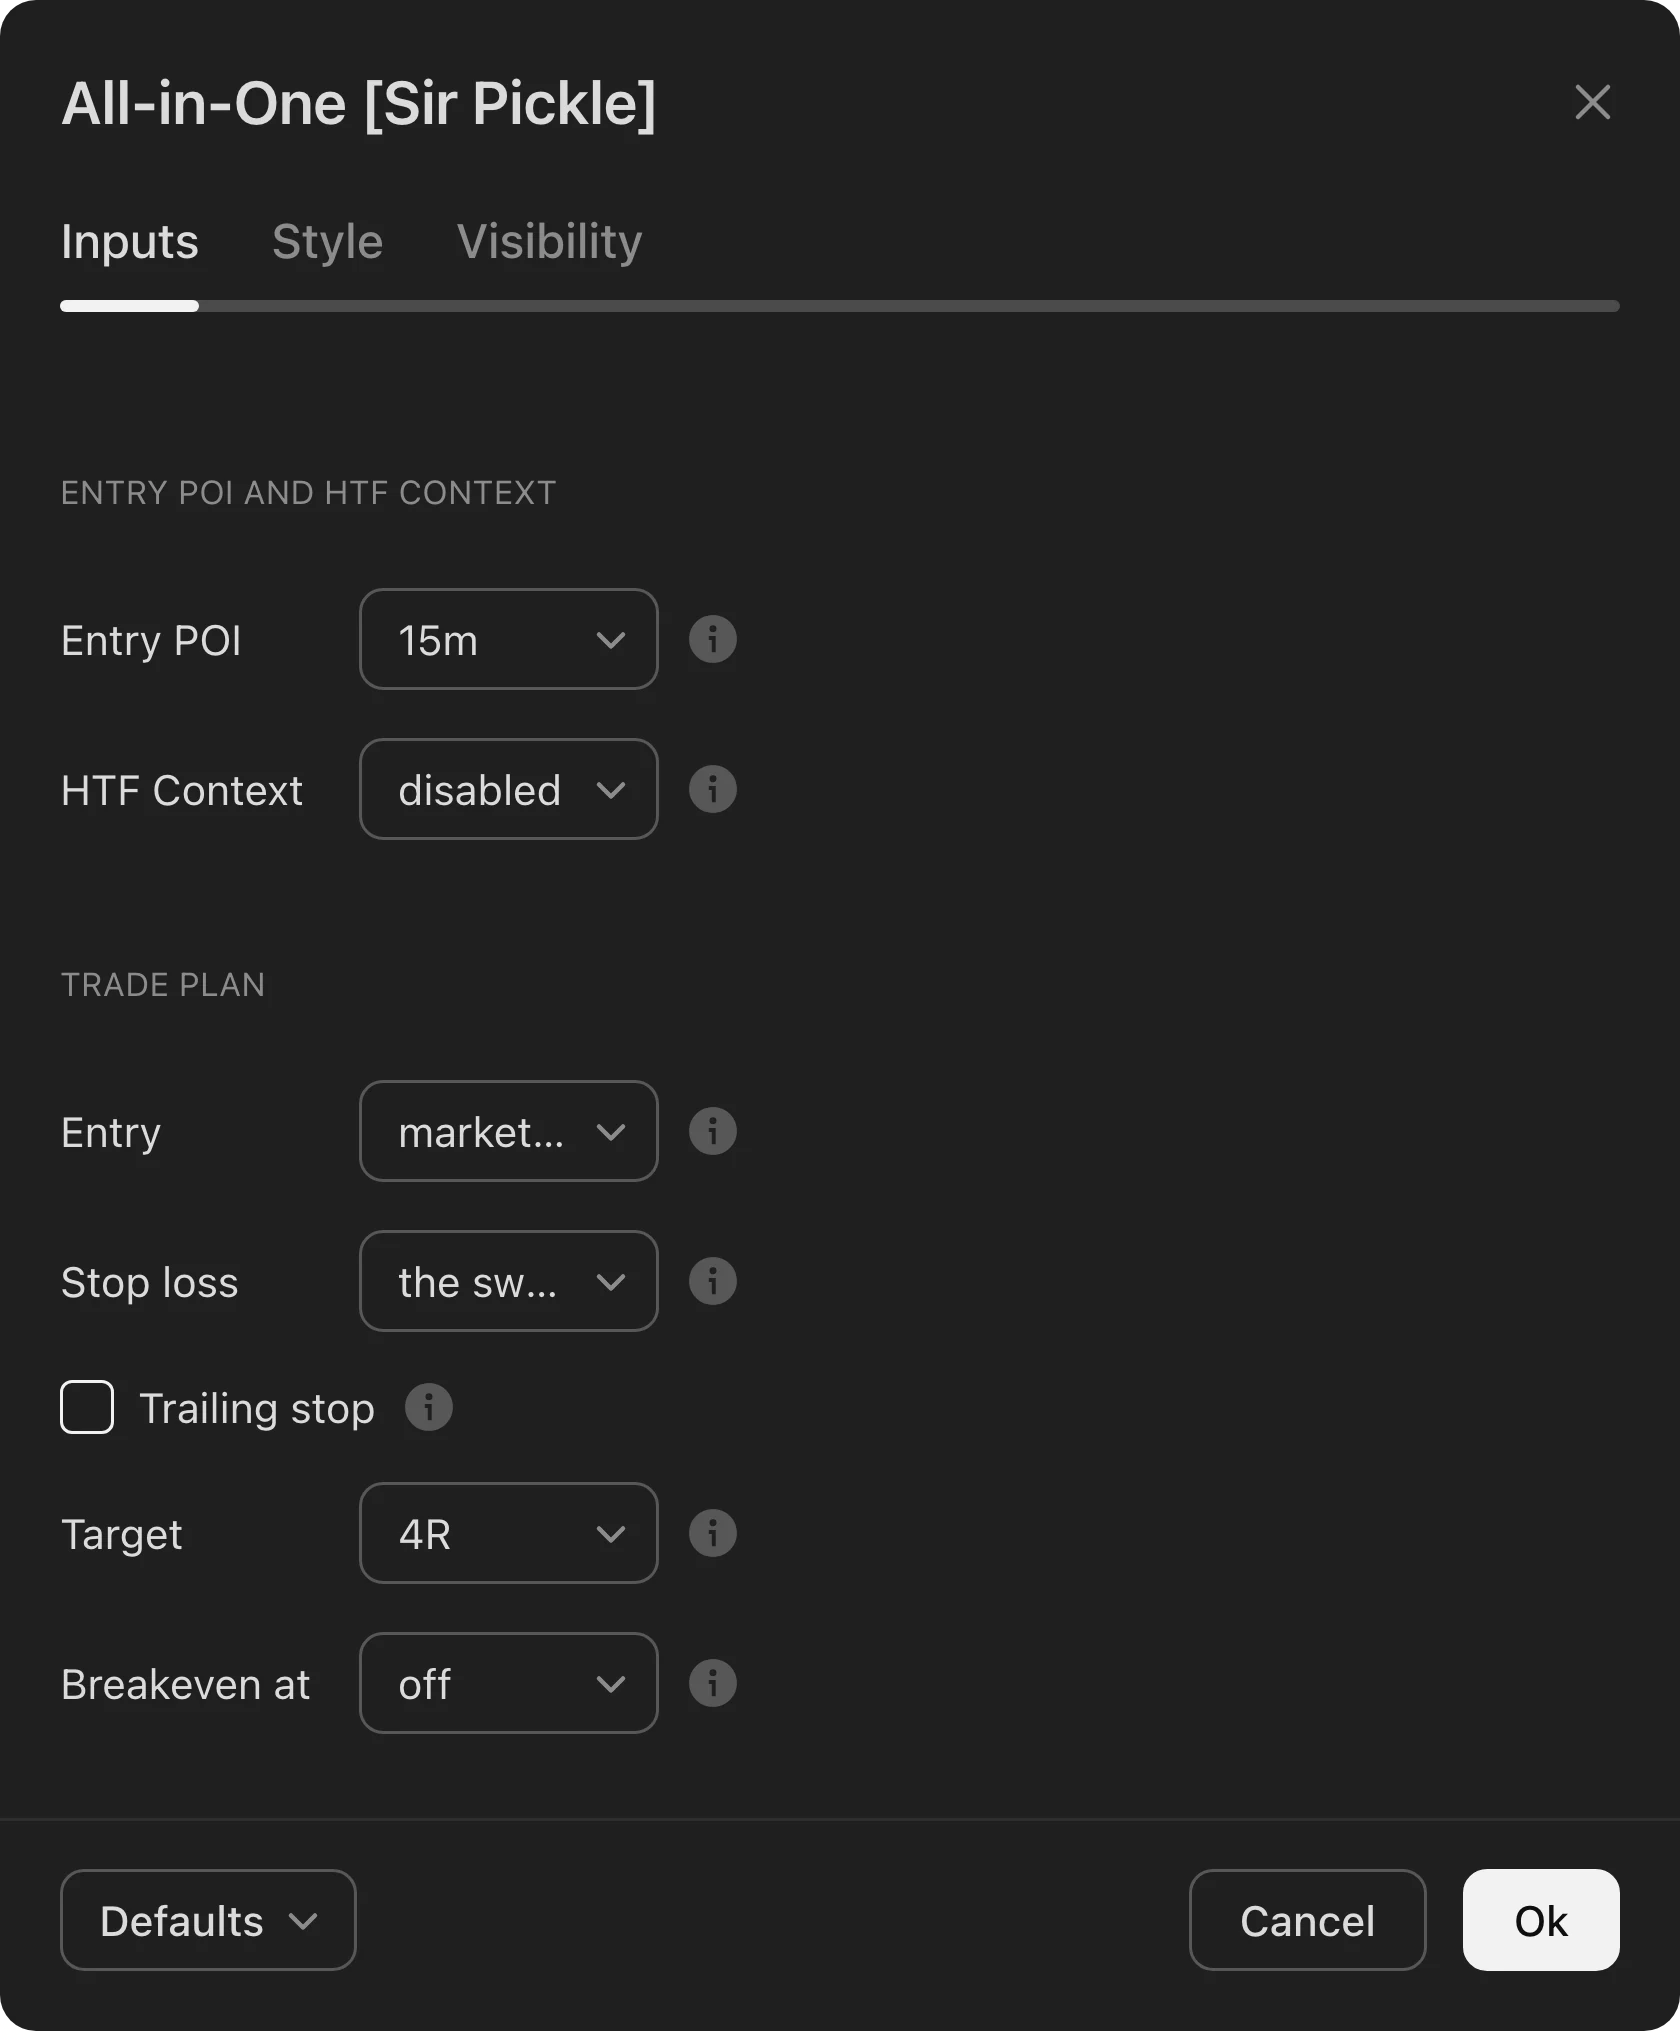
Task: Expand the Stop loss dropdown
Action: point(508,1281)
